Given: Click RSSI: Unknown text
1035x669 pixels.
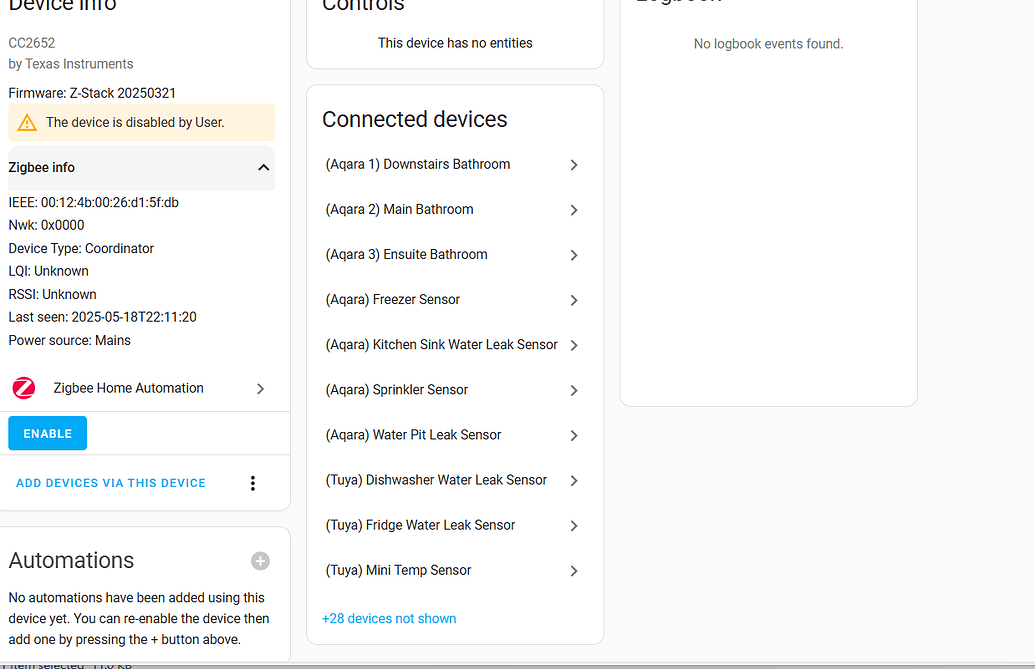Looking at the screenshot, I should (x=52, y=294).
